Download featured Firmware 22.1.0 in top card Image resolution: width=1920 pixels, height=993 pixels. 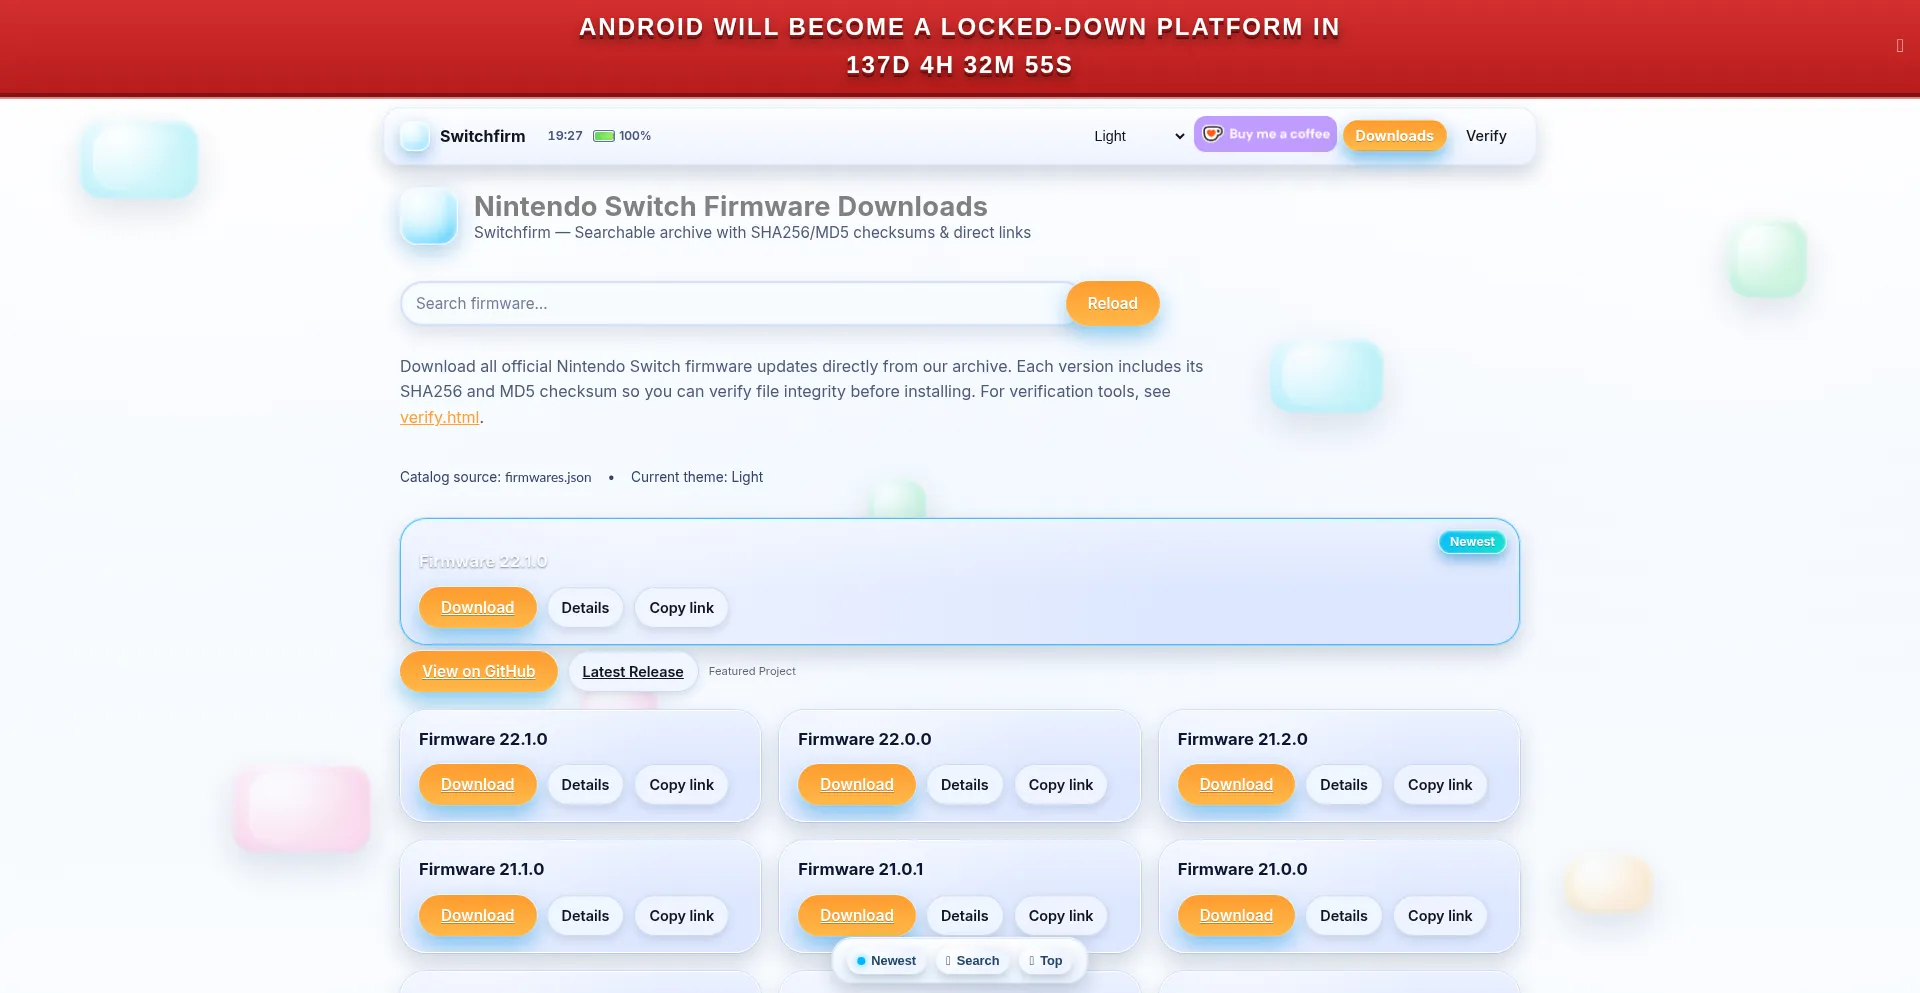pyautogui.click(x=477, y=608)
